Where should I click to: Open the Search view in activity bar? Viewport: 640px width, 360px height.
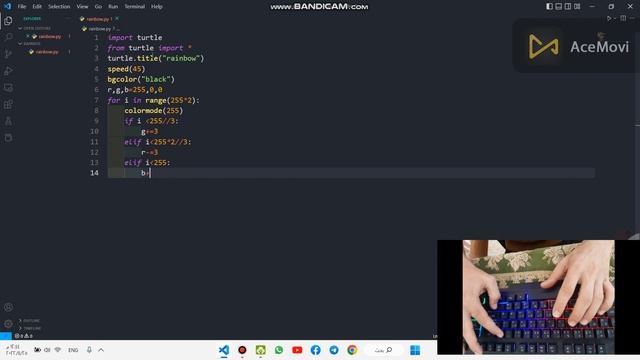coord(8,37)
